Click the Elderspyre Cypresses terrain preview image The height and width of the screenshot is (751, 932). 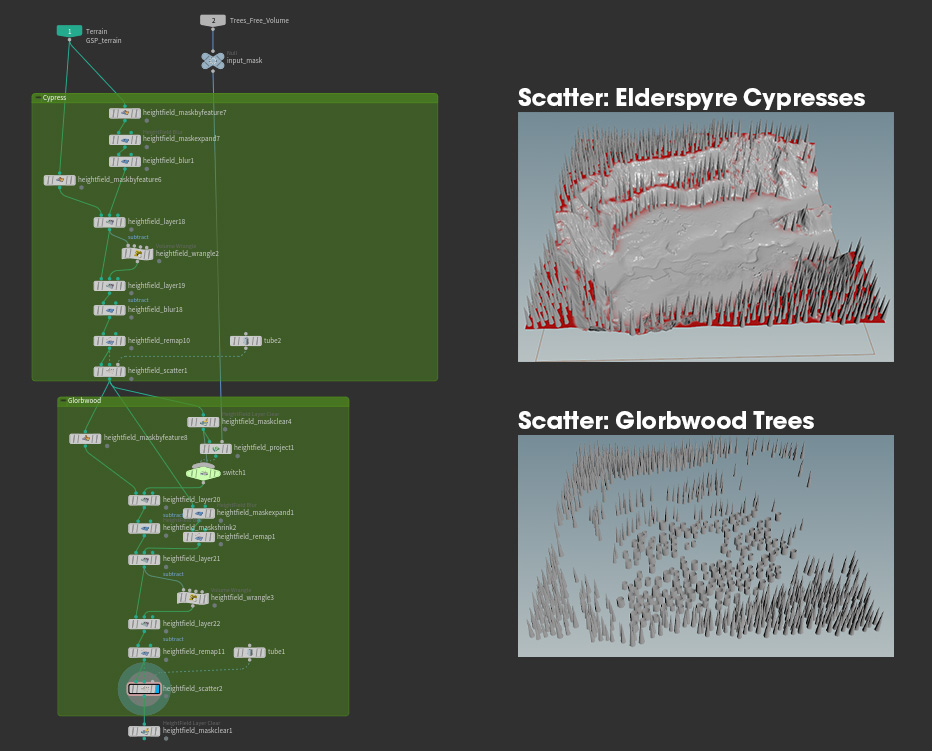[x=705, y=237]
